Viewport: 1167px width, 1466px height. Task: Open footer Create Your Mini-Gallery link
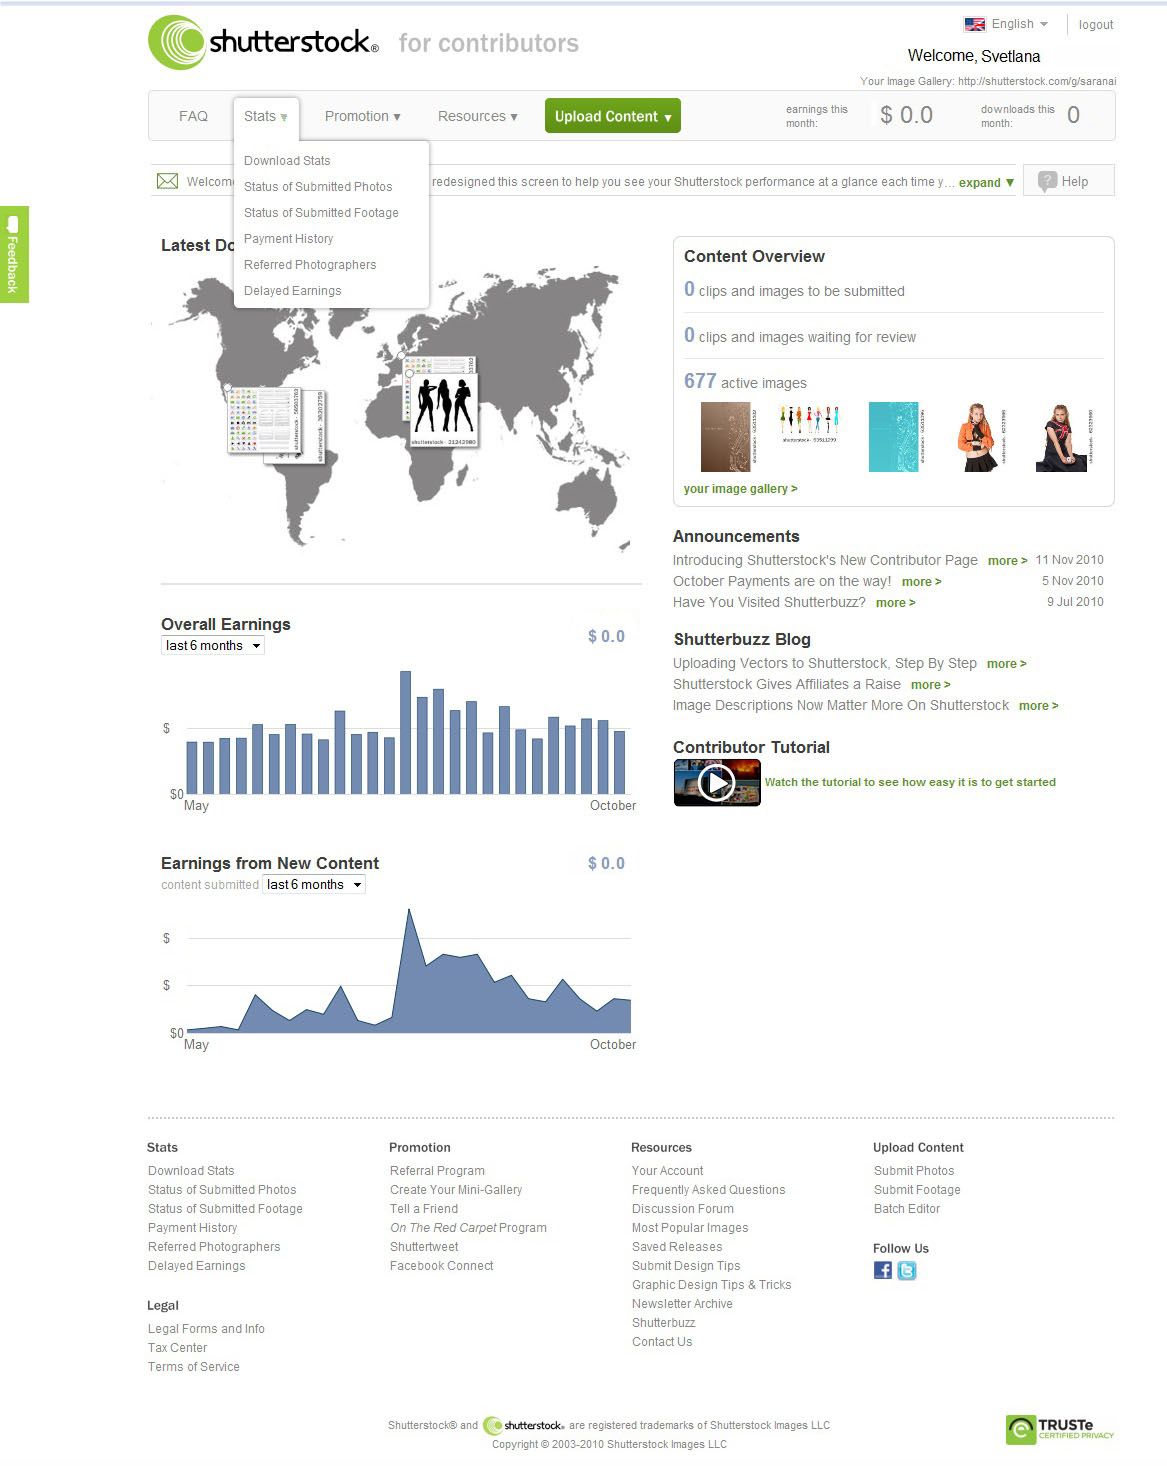point(456,1189)
